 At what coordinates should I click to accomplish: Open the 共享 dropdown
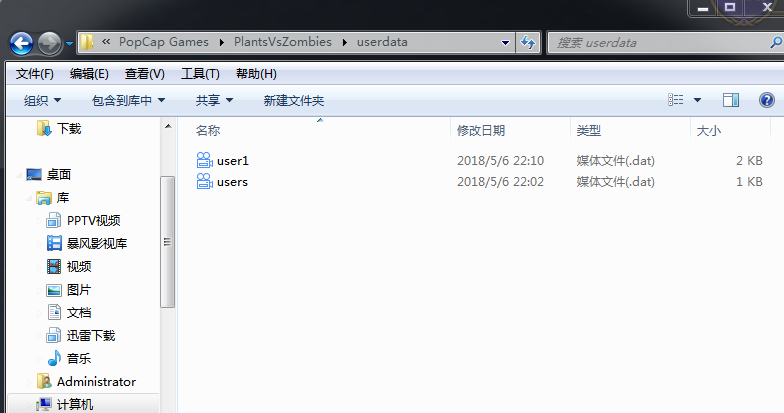pos(214,100)
